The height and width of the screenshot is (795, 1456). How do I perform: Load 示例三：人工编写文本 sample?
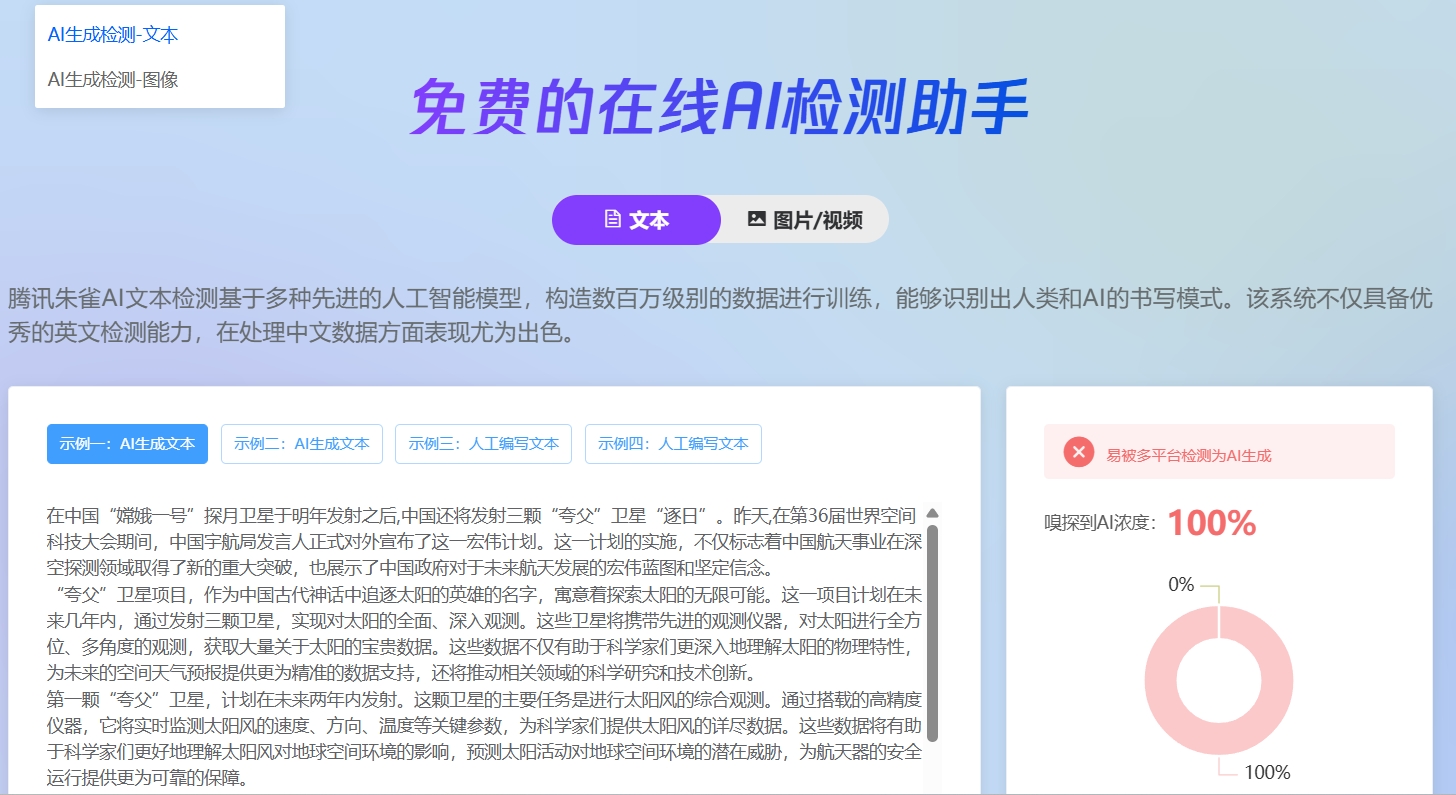[484, 444]
